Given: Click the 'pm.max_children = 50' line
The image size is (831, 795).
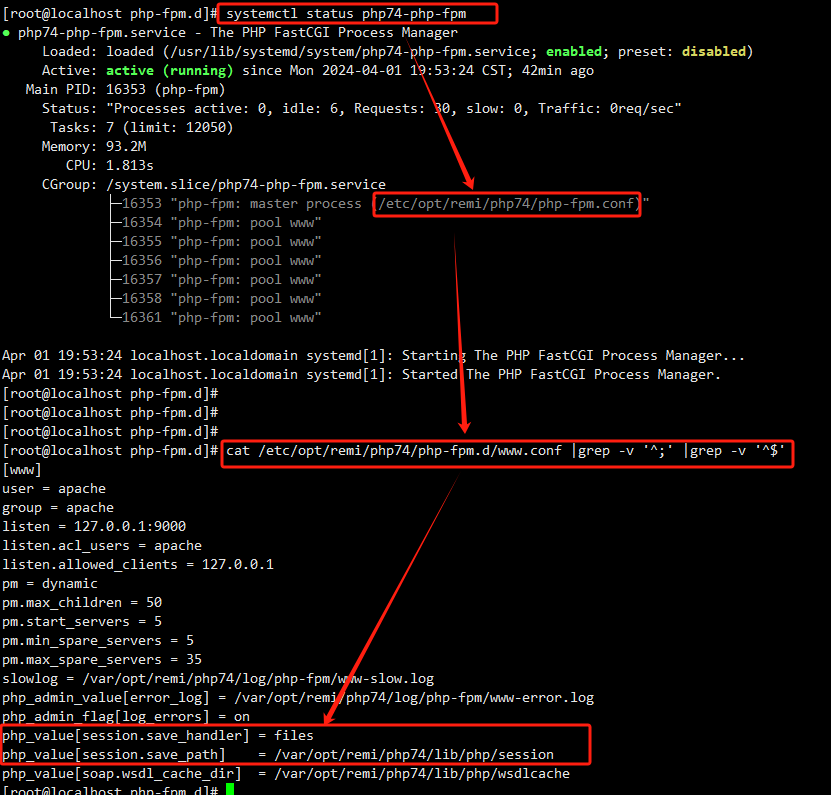Looking at the screenshot, I should [x=82, y=603].
